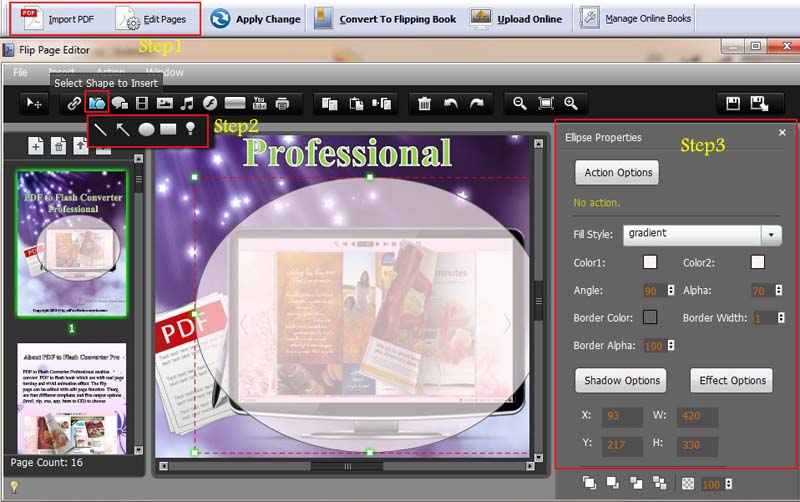Adjust the bottom opacity 100 stepper
The image size is (800, 502).
(729, 484)
